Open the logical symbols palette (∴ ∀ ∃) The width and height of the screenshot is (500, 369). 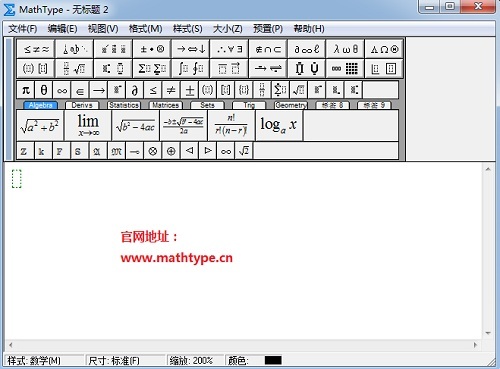click(229, 49)
